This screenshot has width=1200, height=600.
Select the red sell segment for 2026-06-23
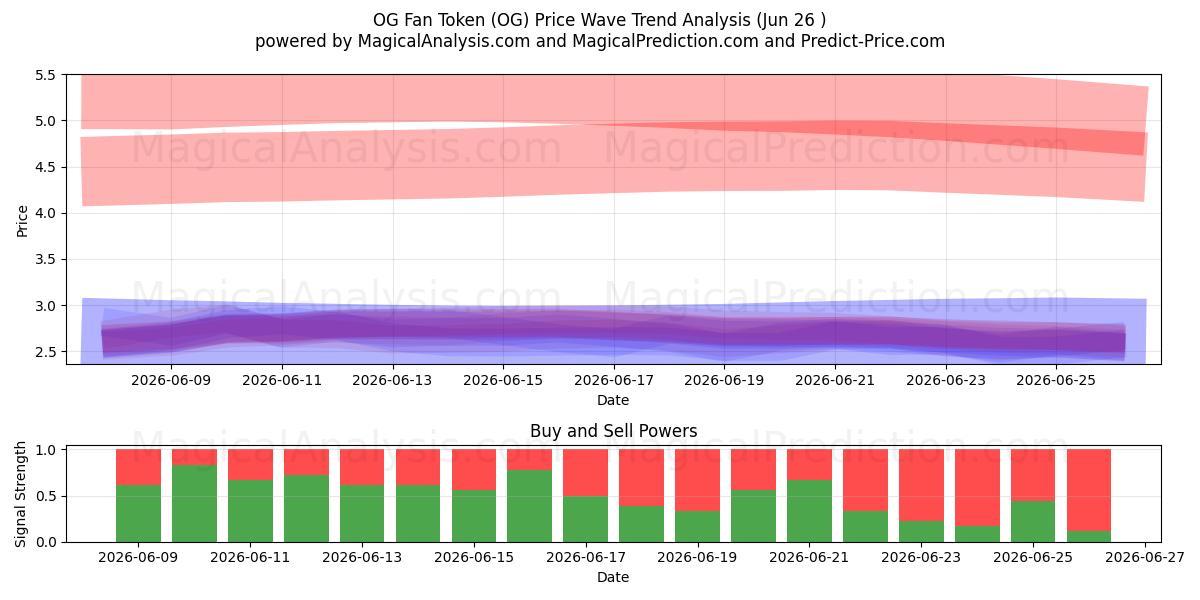click(921, 485)
